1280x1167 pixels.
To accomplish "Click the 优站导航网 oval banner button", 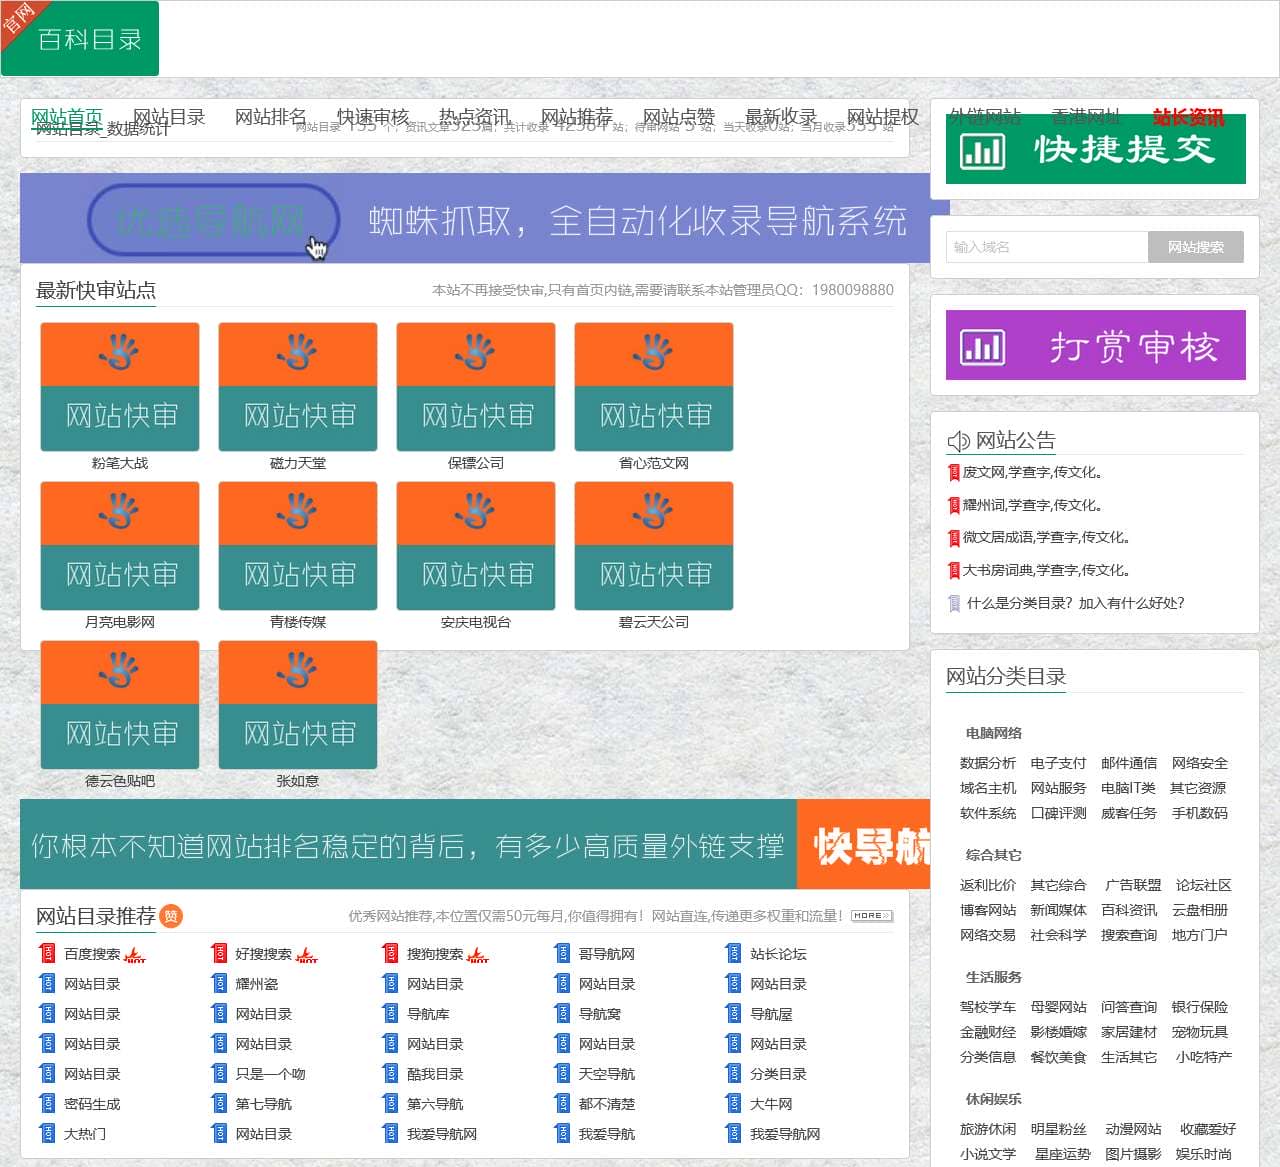I will click(213, 220).
